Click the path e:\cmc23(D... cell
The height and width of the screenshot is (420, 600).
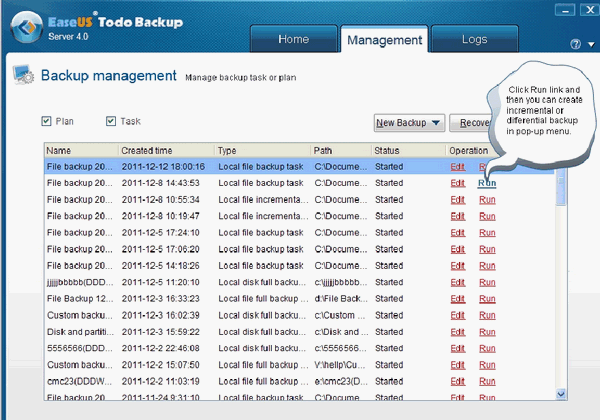click(341, 381)
